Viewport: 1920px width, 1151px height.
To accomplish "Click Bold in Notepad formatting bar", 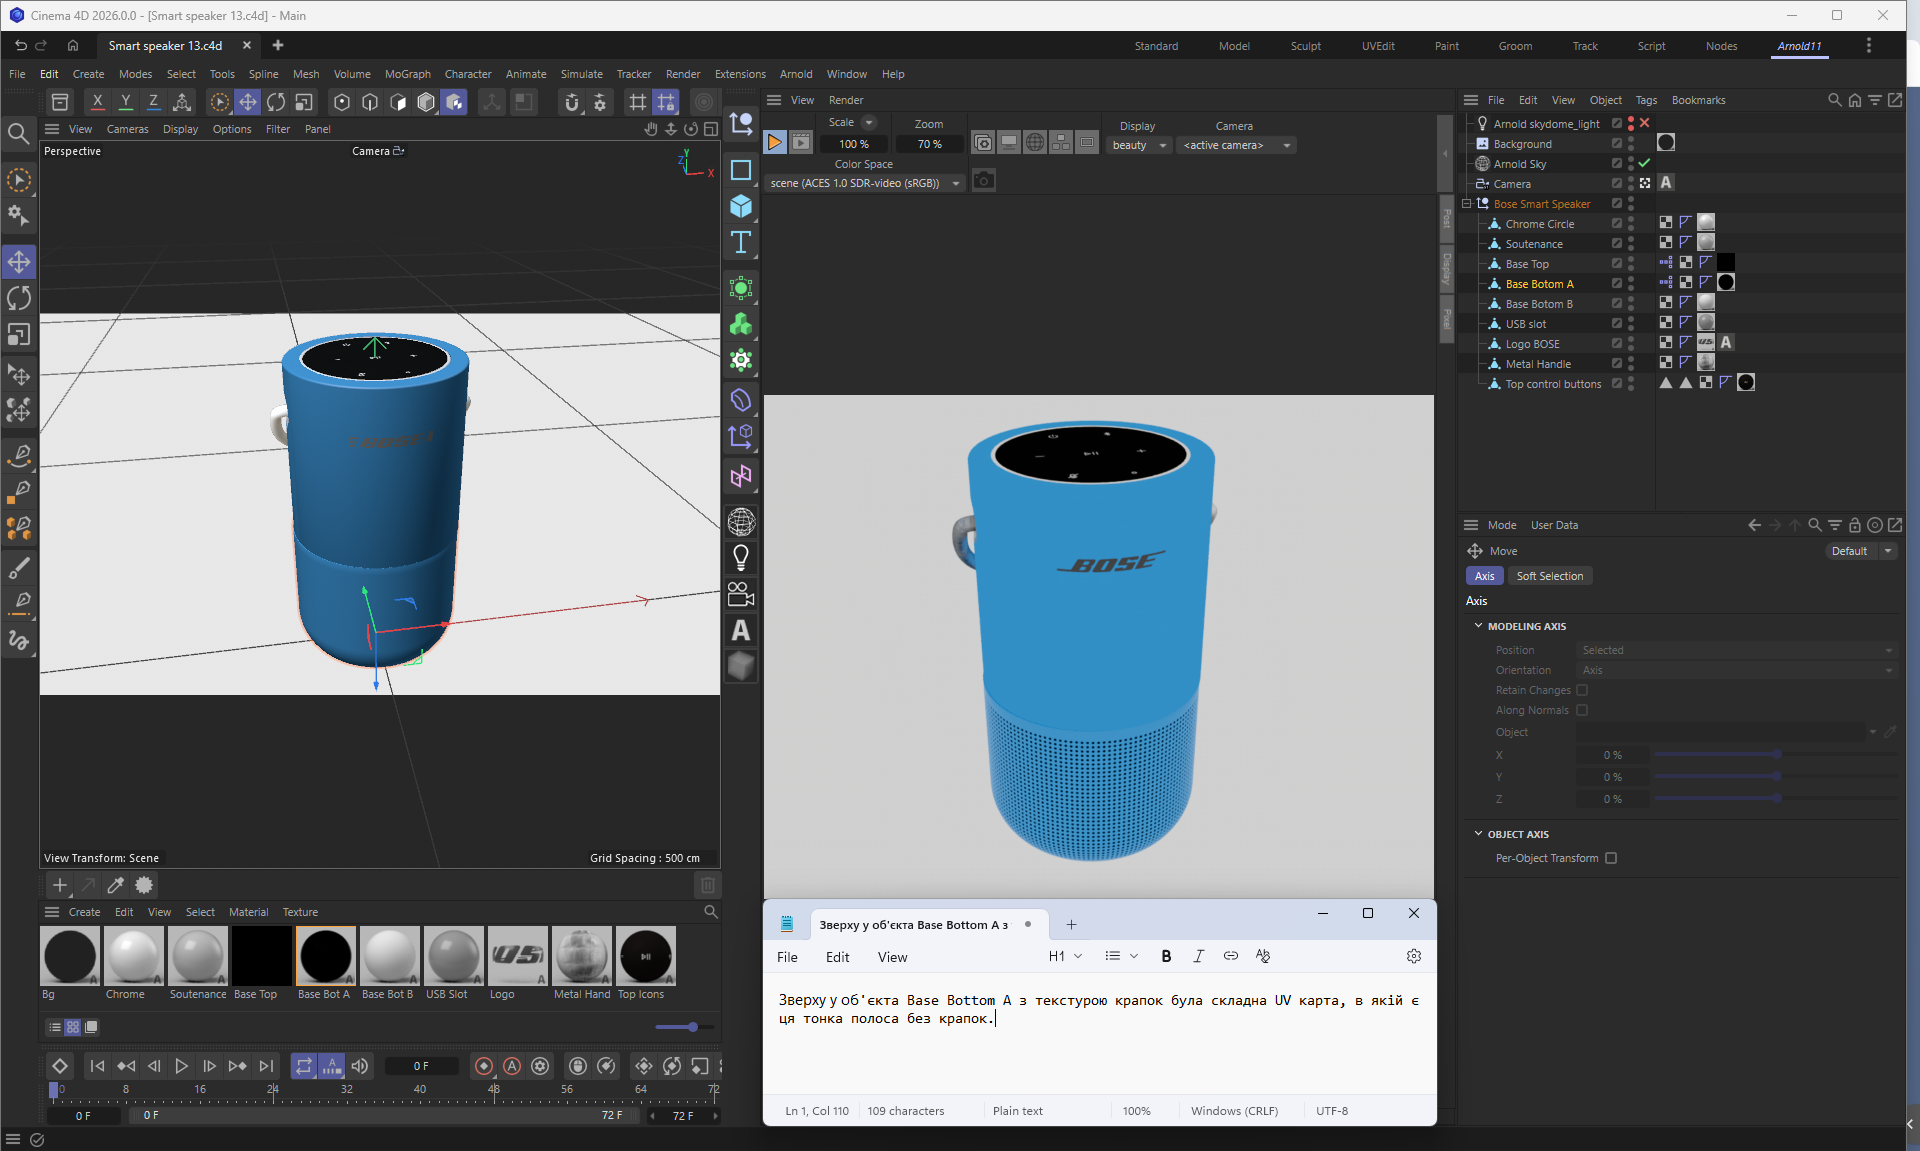I will (x=1166, y=956).
